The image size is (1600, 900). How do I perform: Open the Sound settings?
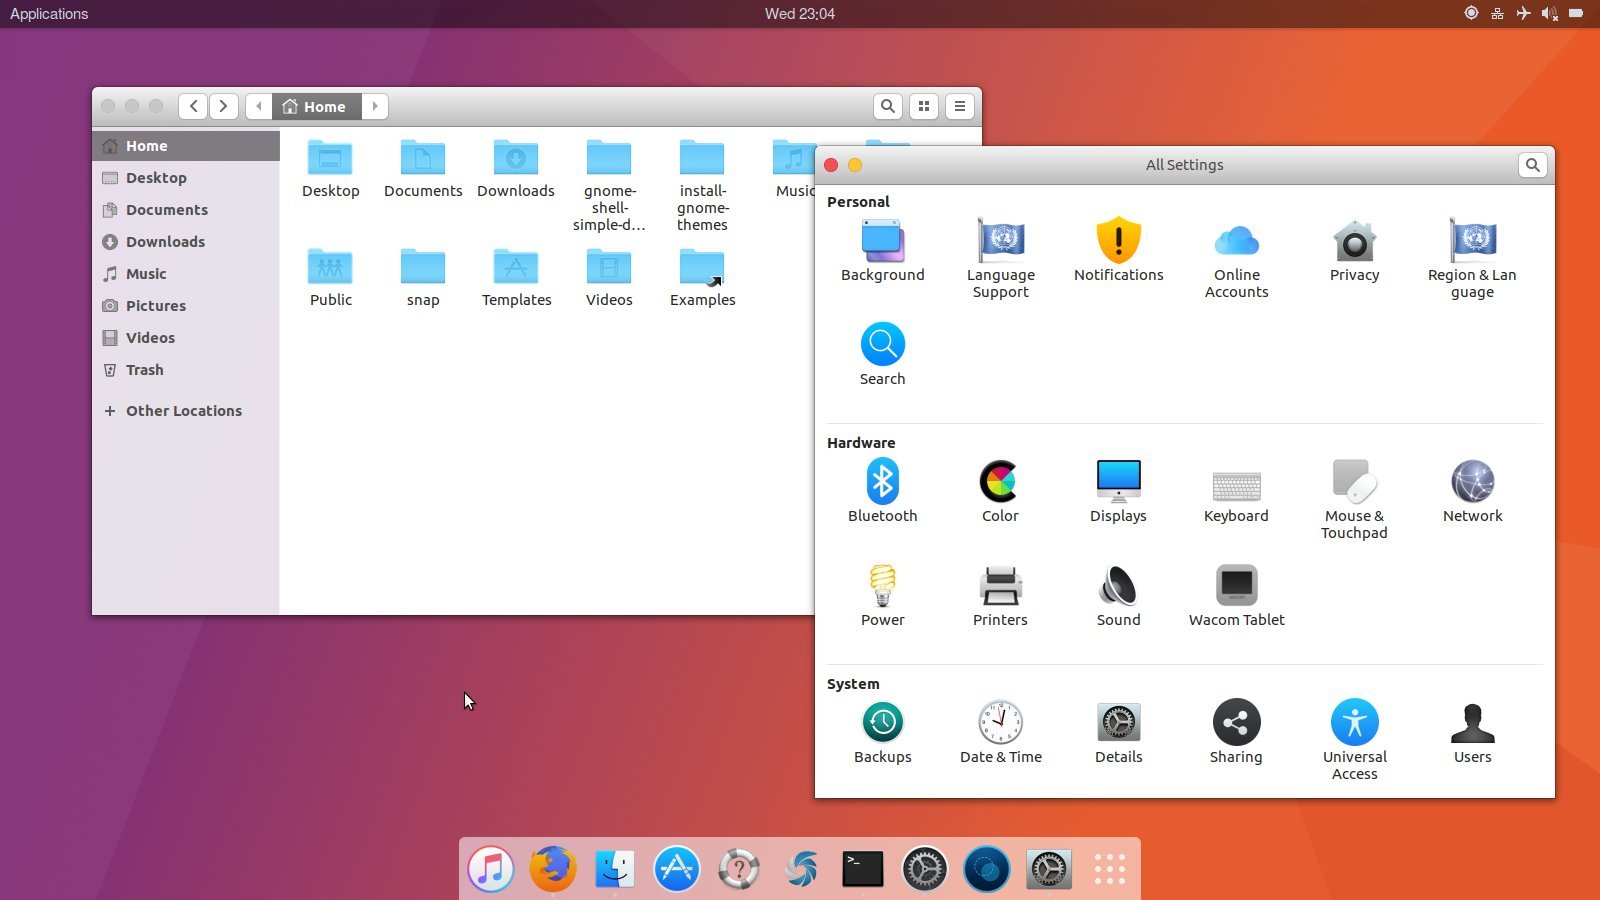(1118, 587)
